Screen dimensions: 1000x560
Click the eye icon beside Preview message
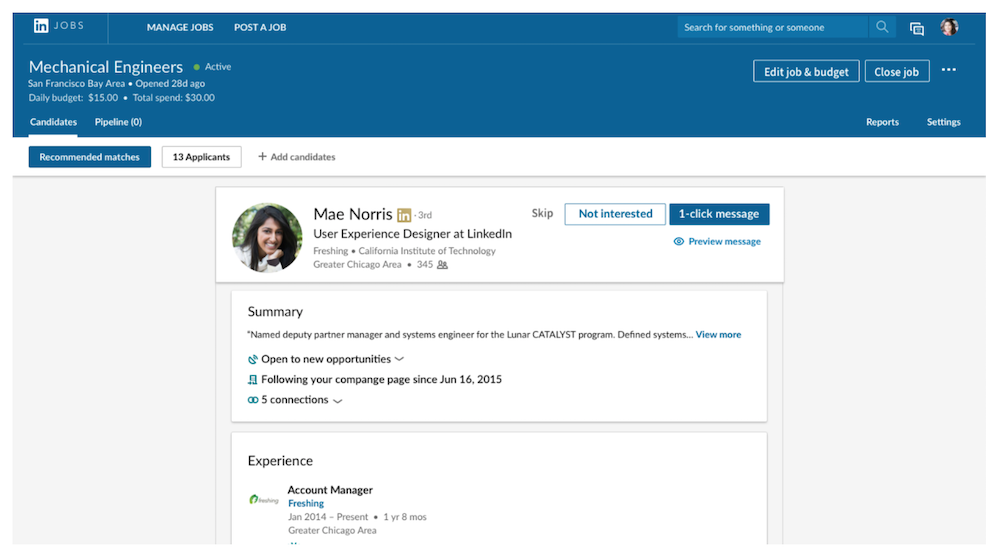[679, 242]
